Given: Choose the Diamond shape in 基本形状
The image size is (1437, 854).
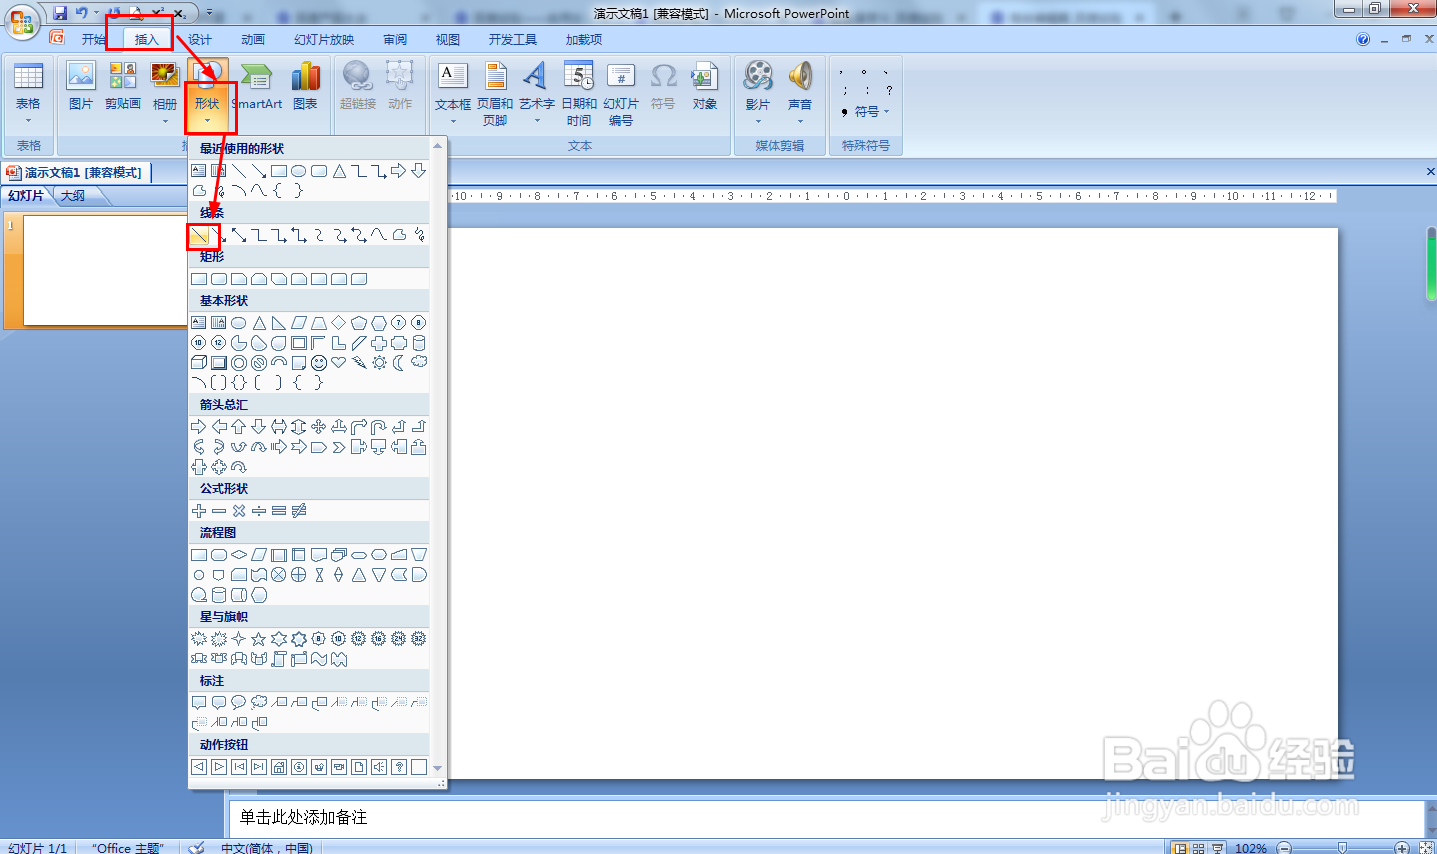Looking at the screenshot, I should pyautogui.click(x=339, y=323).
